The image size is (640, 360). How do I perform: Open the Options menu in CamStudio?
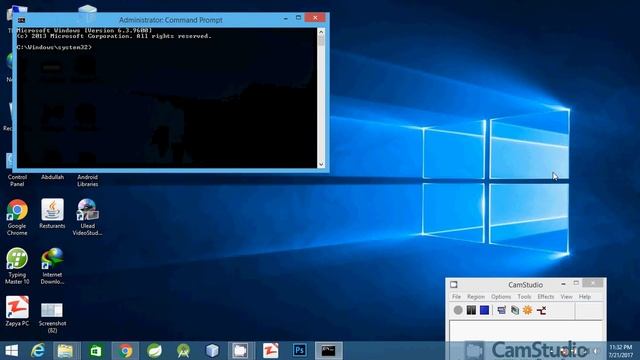(501, 297)
